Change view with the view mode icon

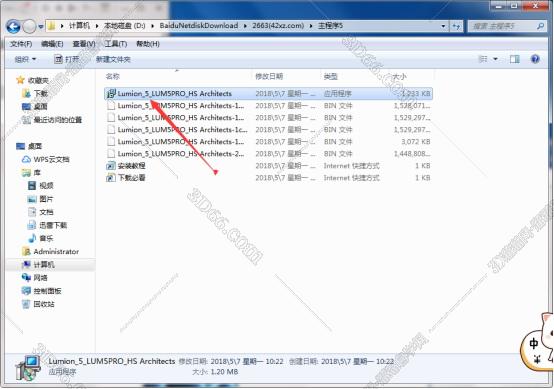(483, 59)
